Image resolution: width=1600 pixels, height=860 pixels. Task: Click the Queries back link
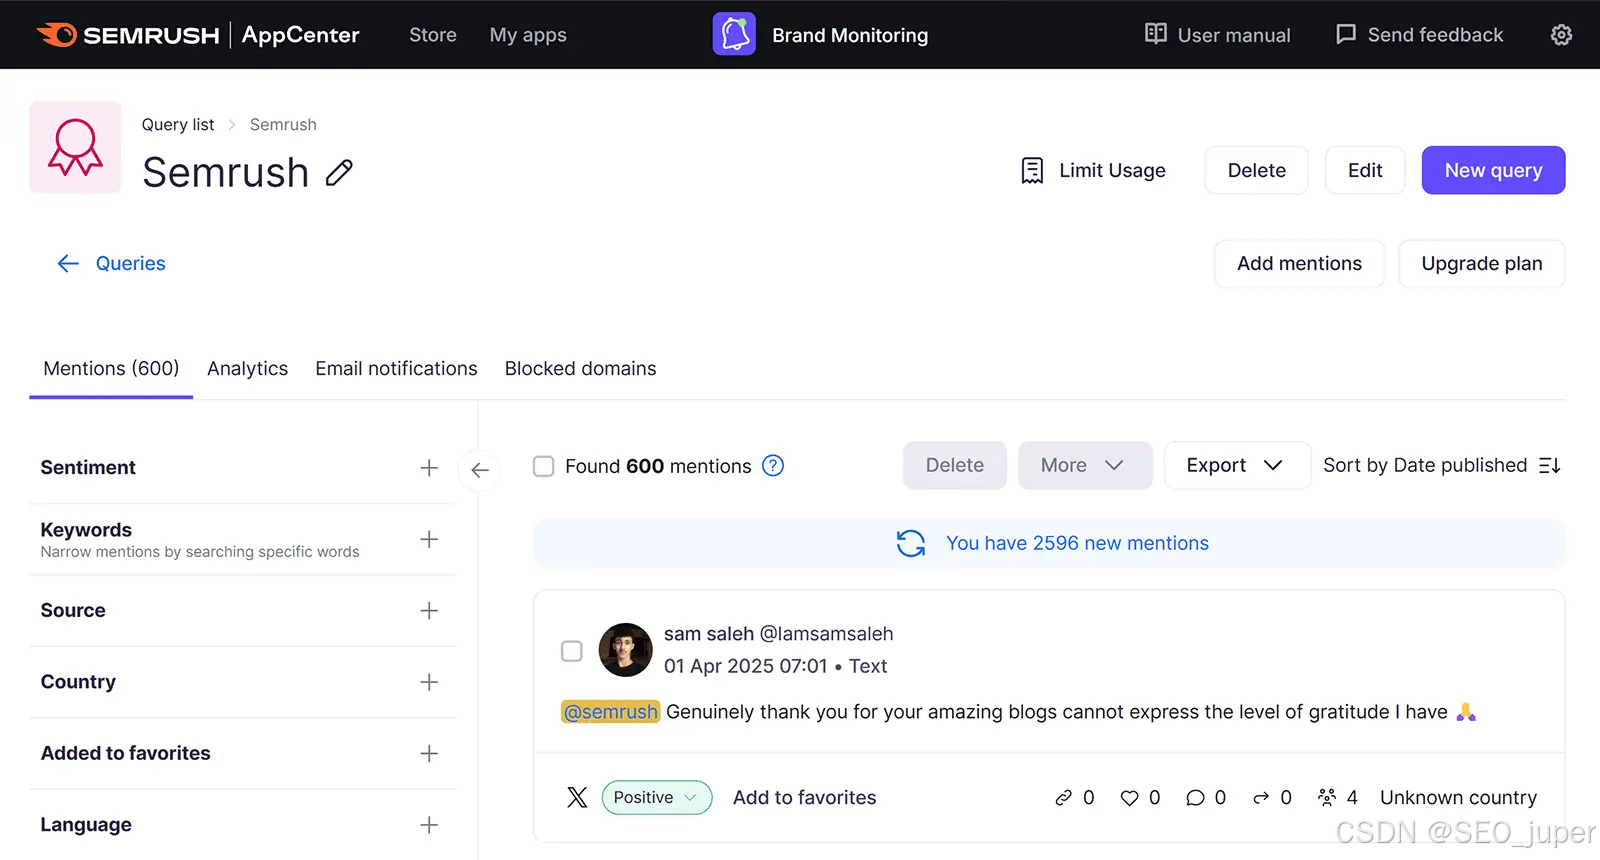point(130,263)
